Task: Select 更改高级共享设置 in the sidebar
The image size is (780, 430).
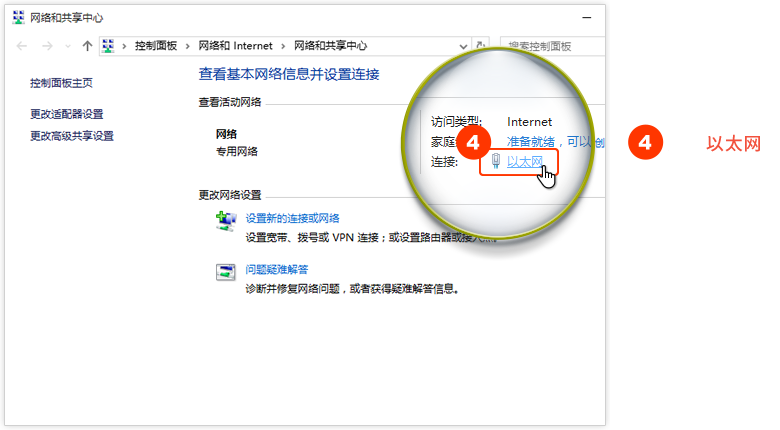Action: pyautogui.click(x=71, y=136)
